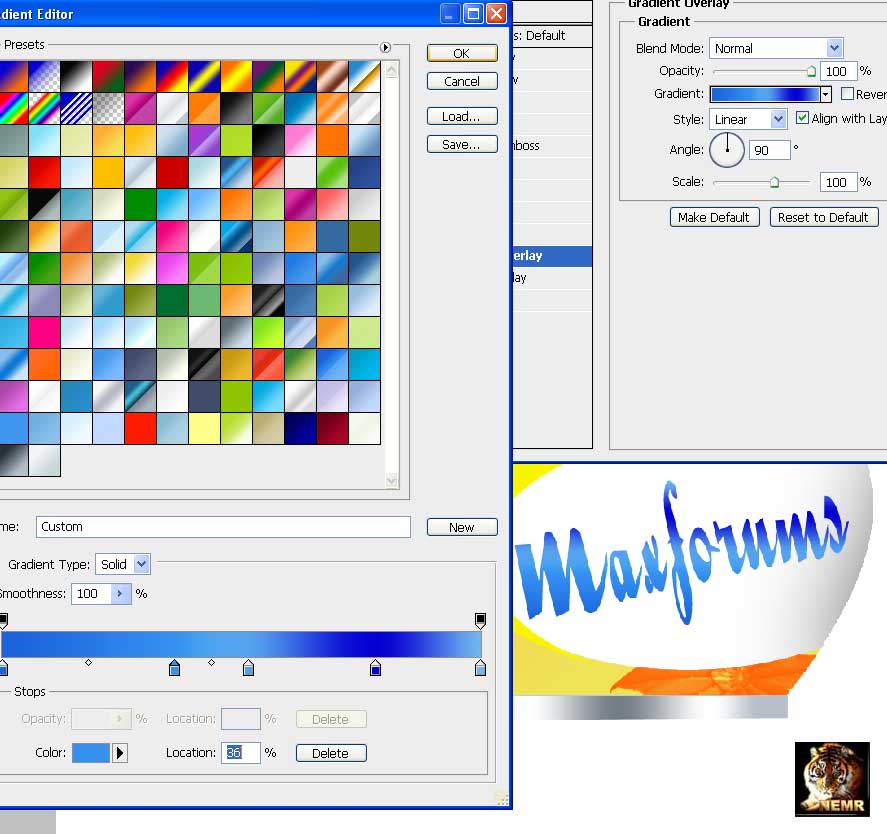This screenshot has width=887, height=834.
Task: Open the Presets flyout menu arrow
Action: (x=385, y=47)
